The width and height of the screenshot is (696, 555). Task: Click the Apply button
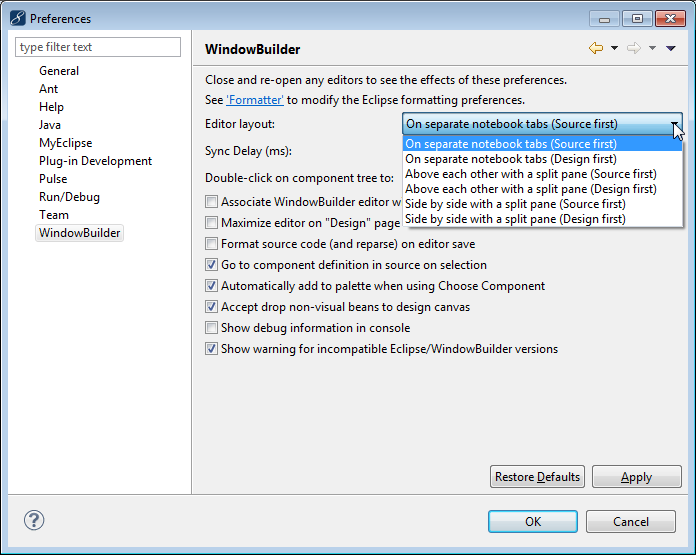click(x=636, y=477)
